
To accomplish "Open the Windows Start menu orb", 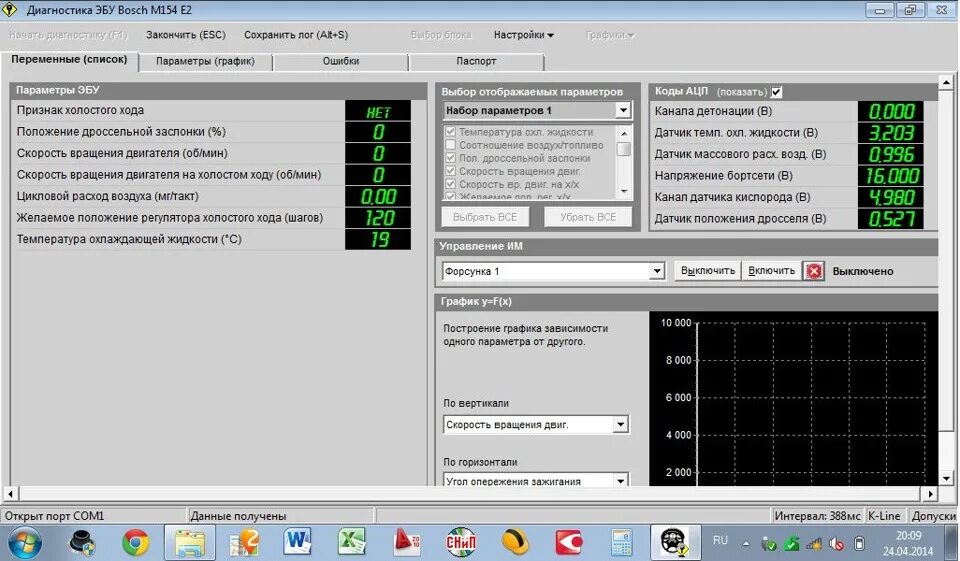I will point(25,543).
